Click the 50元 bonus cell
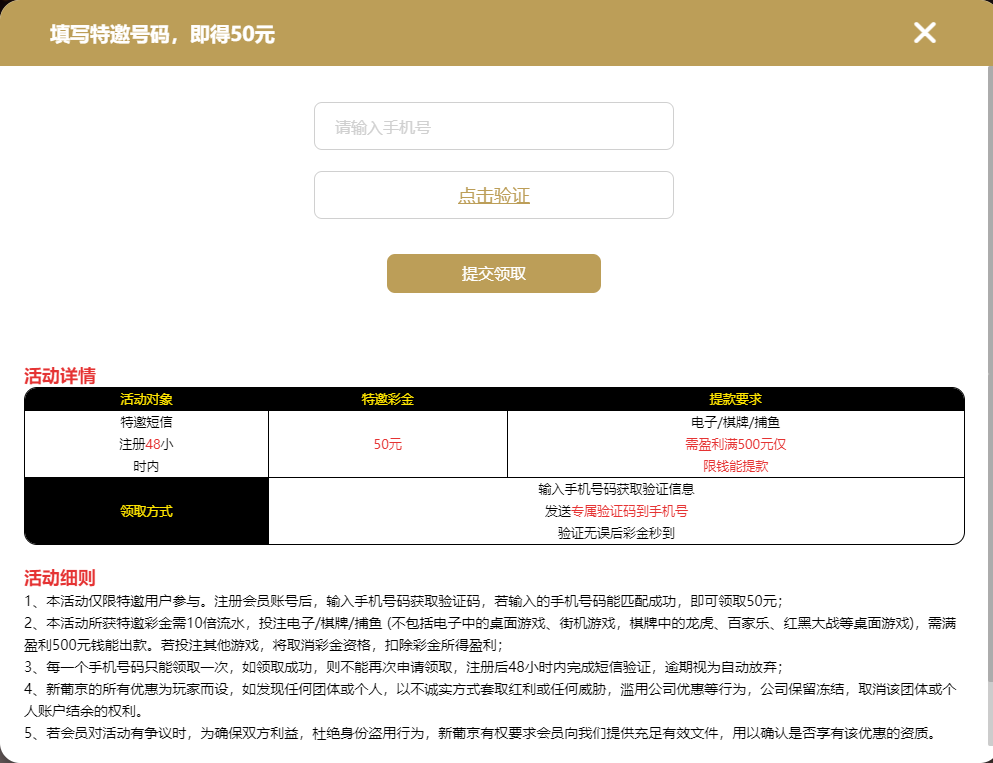993x763 pixels. (x=388, y=445)
